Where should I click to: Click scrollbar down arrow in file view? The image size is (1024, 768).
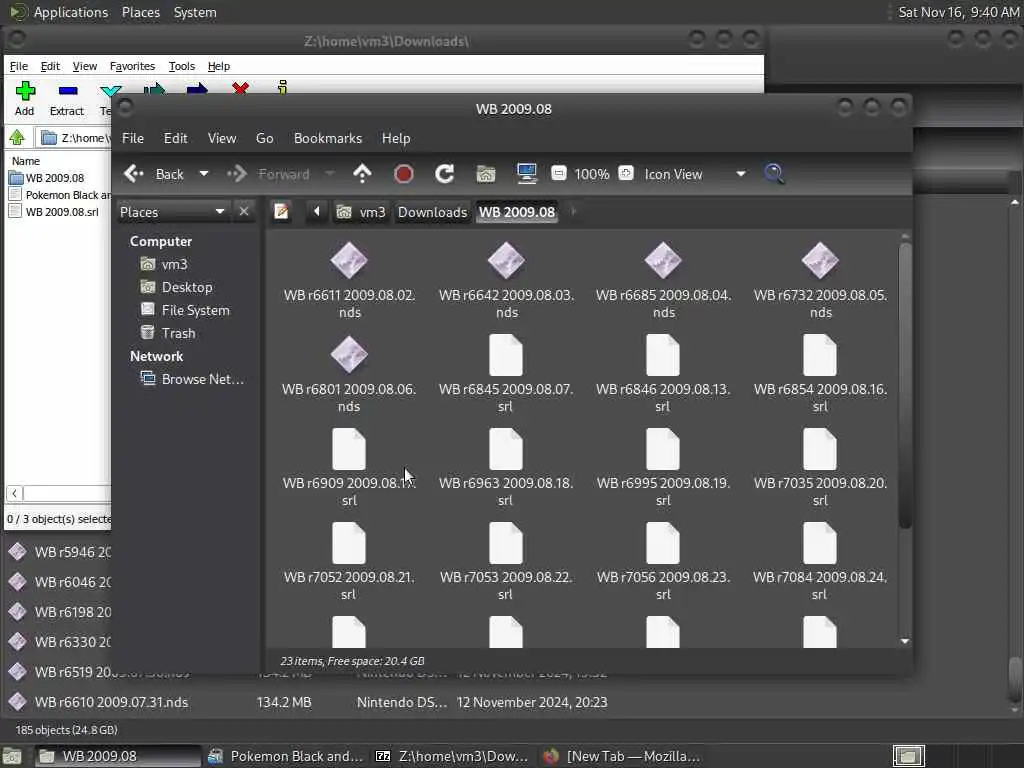click(904, 641)
